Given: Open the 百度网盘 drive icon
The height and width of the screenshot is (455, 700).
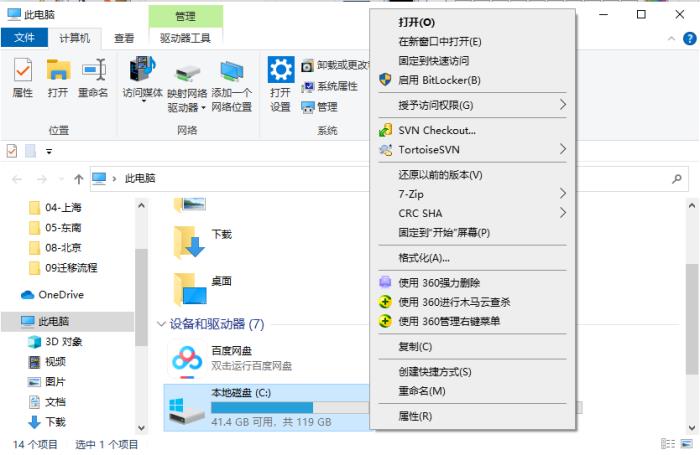Looking at the screenshot, I should pos(187,357).
